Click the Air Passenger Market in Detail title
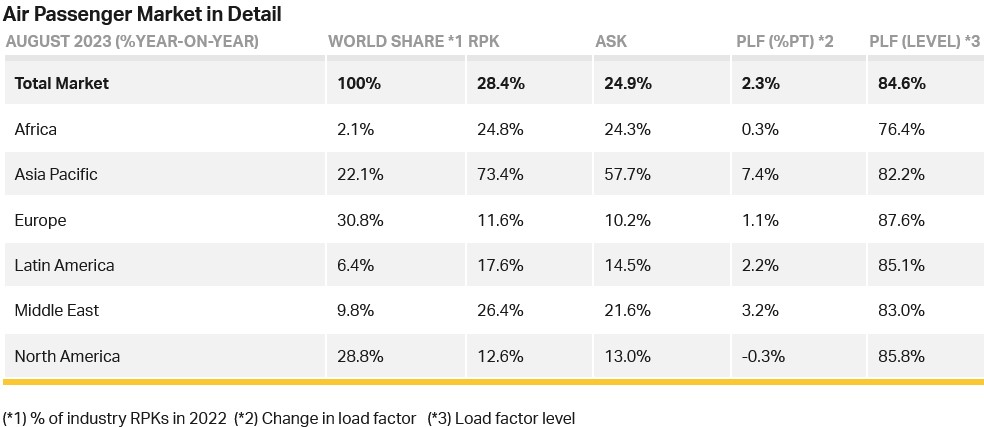 click(142, 13)
